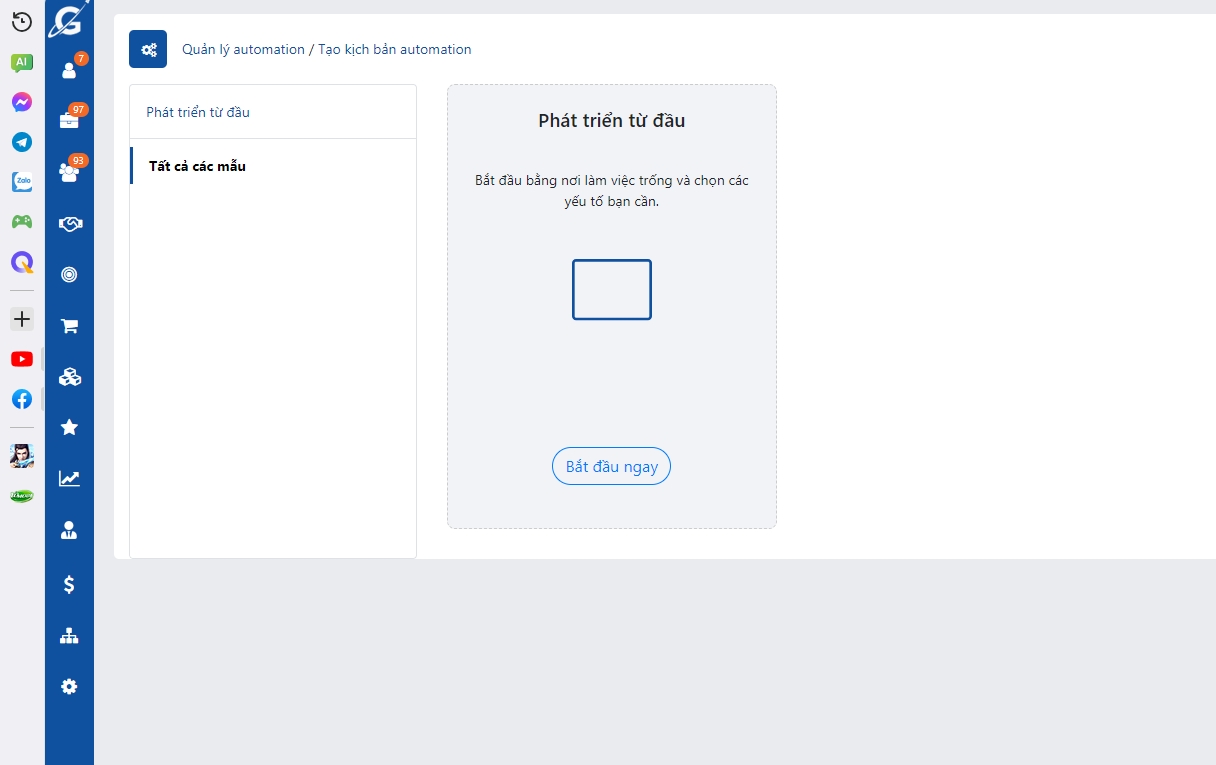Viewport: 1216px width, 765px height.
Task: Open the line chart reports icon
Action: (69, 479)
